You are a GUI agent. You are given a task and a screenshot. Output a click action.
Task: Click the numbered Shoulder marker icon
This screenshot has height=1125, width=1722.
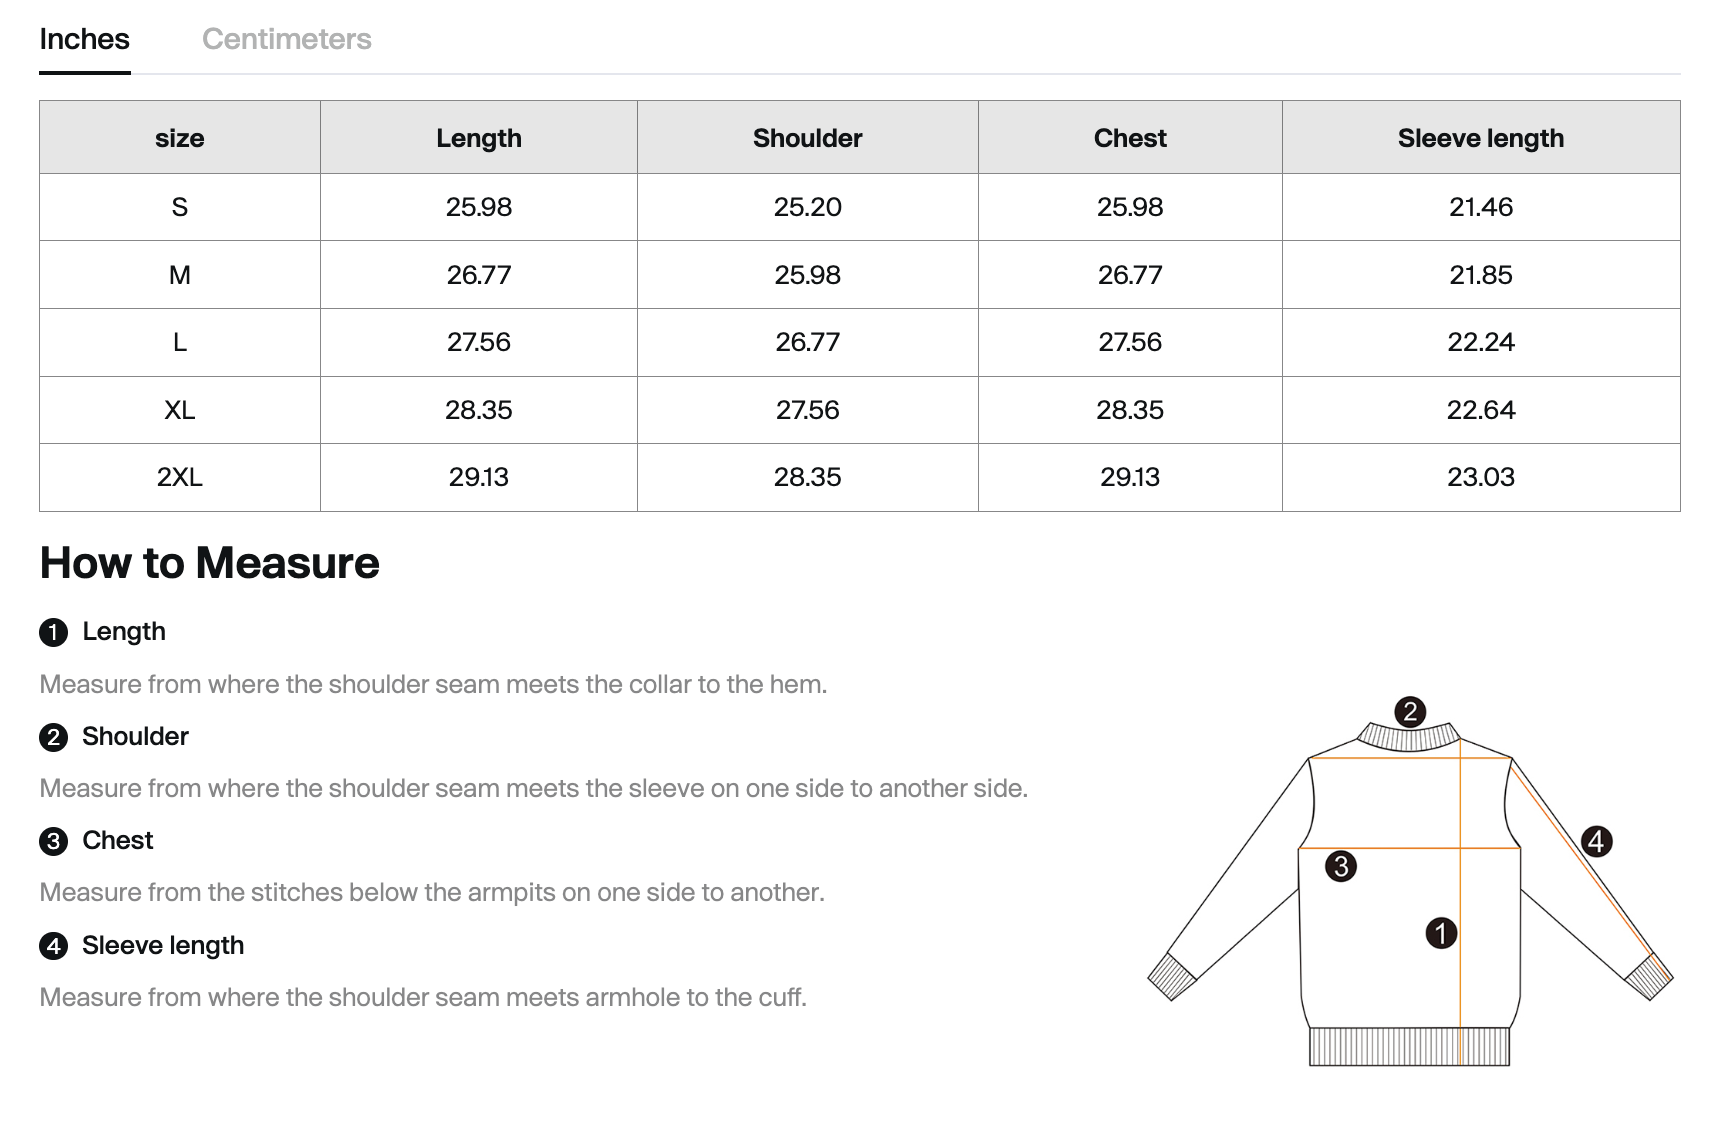tap(52, 737)
